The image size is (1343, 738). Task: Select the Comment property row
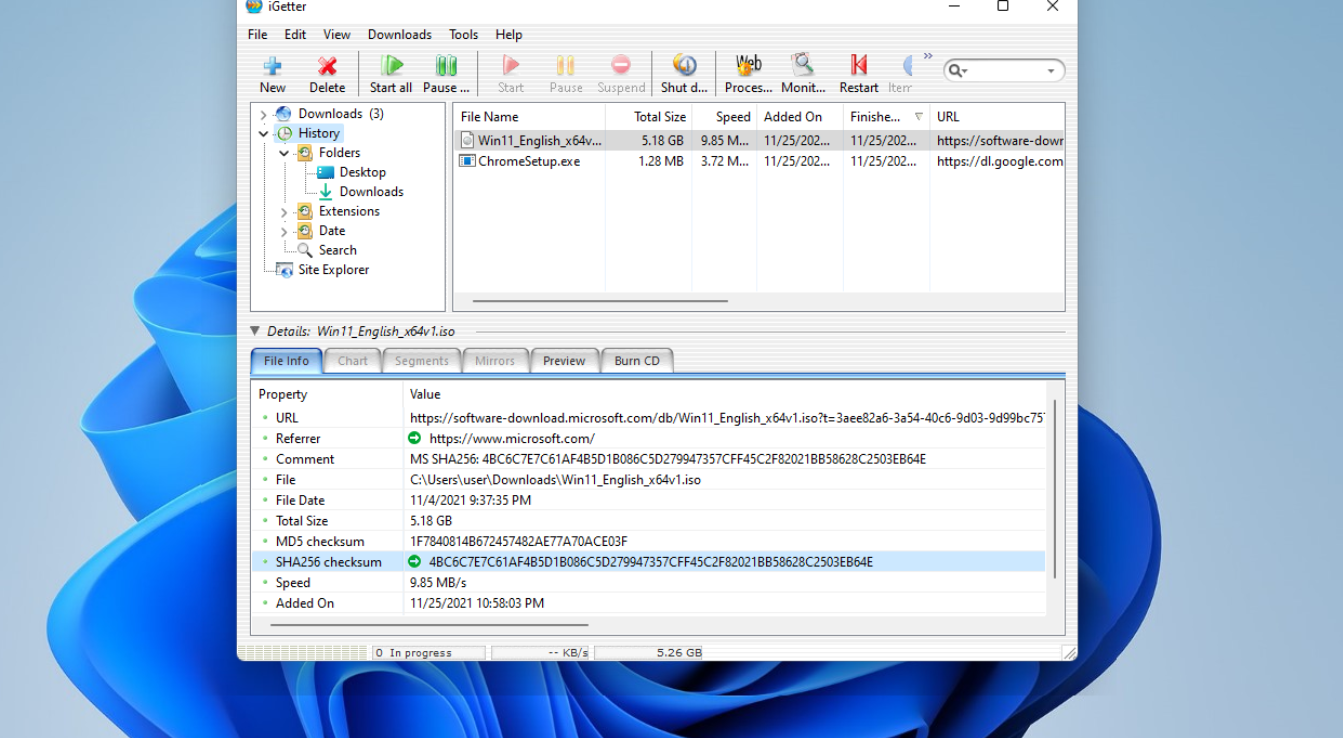(x=648, y=459)
